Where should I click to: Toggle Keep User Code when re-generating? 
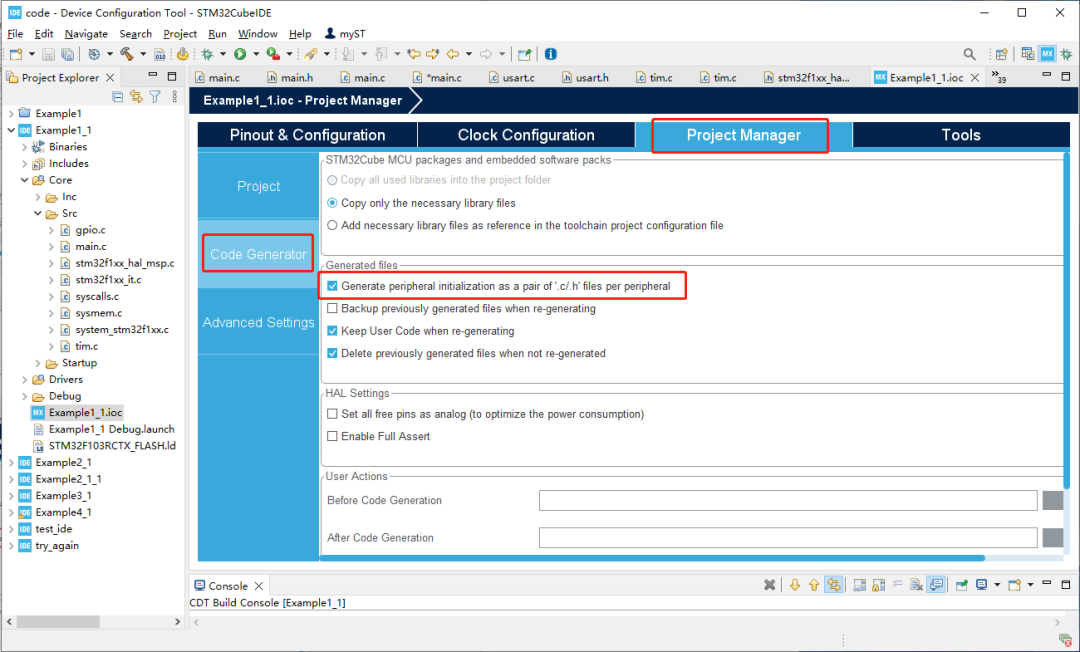pyautogui.click(x=332, y=330)
